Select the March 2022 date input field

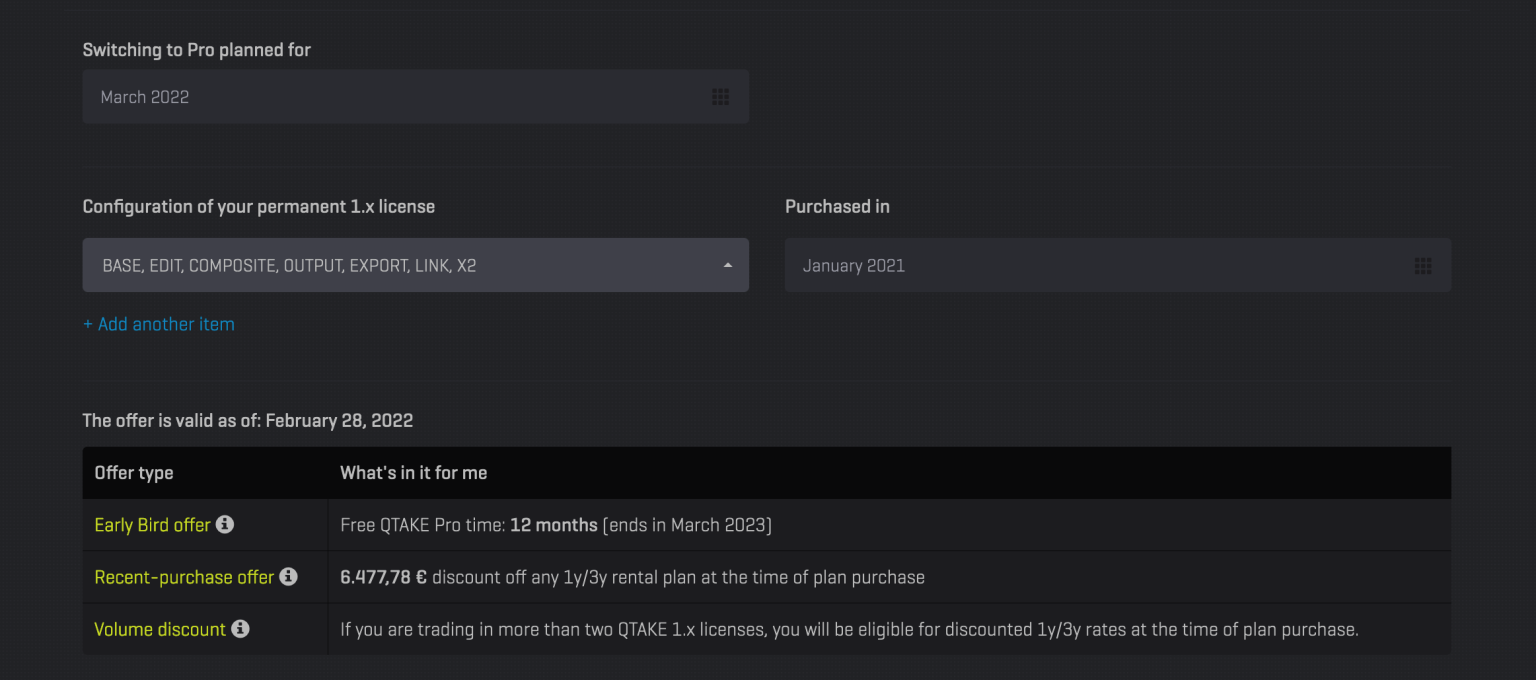(x=400, y=96)
